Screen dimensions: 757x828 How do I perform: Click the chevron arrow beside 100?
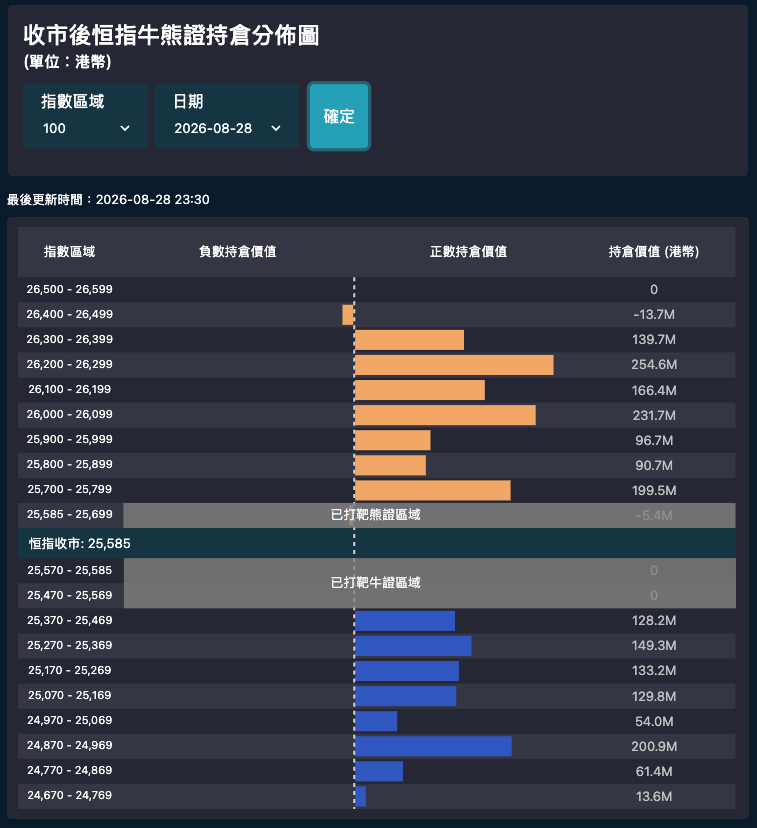pyautogui.click(x=125, y=128)
